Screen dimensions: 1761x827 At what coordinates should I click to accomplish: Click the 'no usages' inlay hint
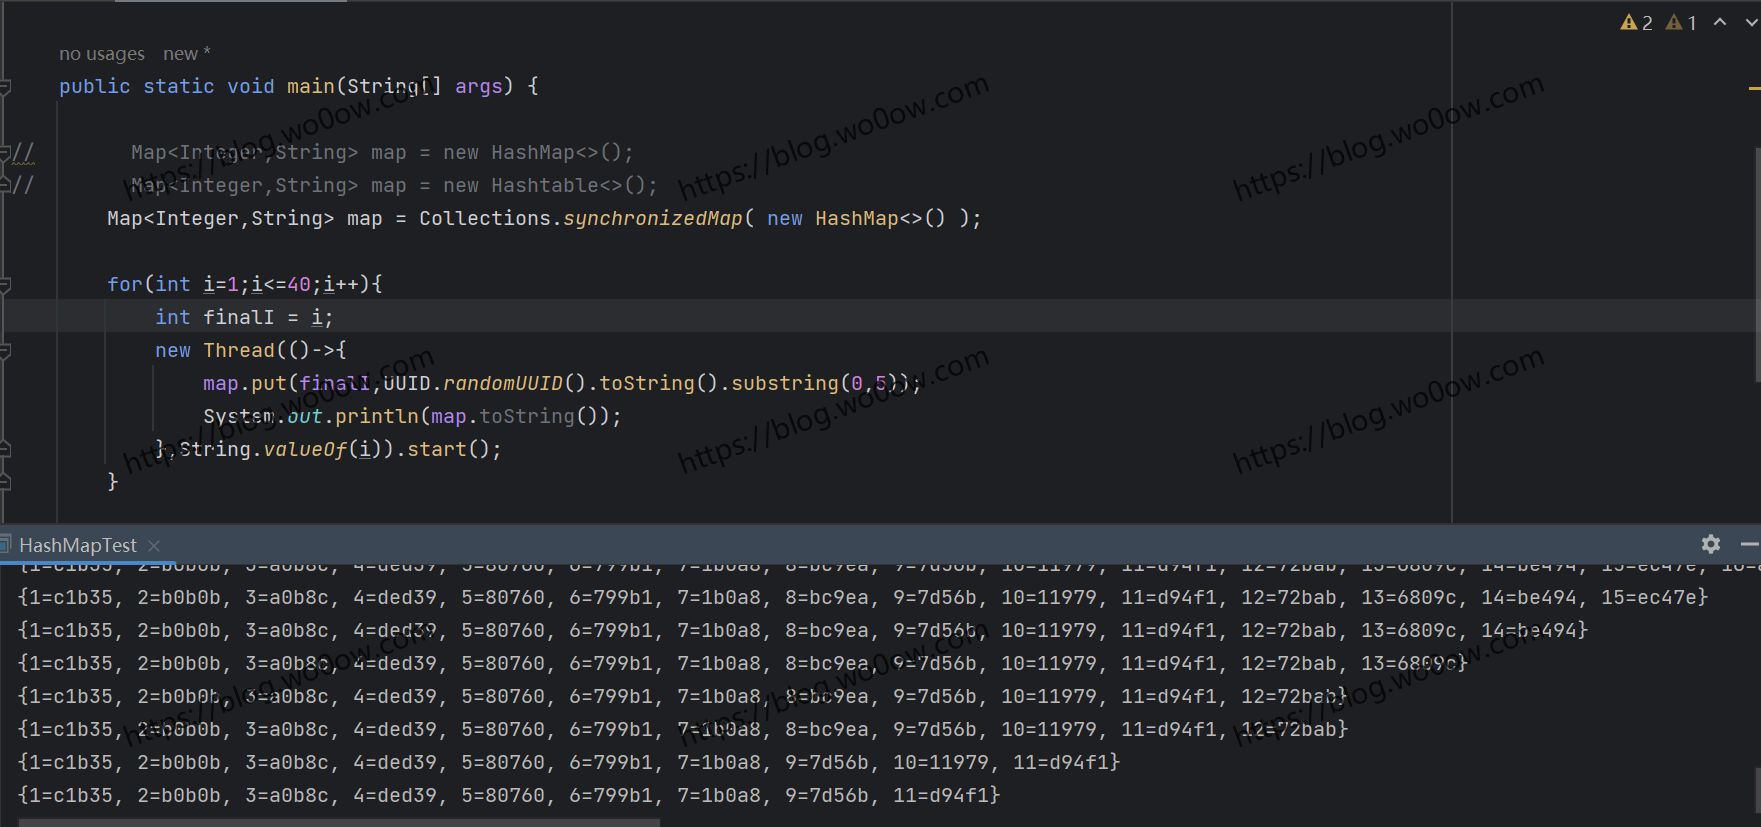pos(101,54)
